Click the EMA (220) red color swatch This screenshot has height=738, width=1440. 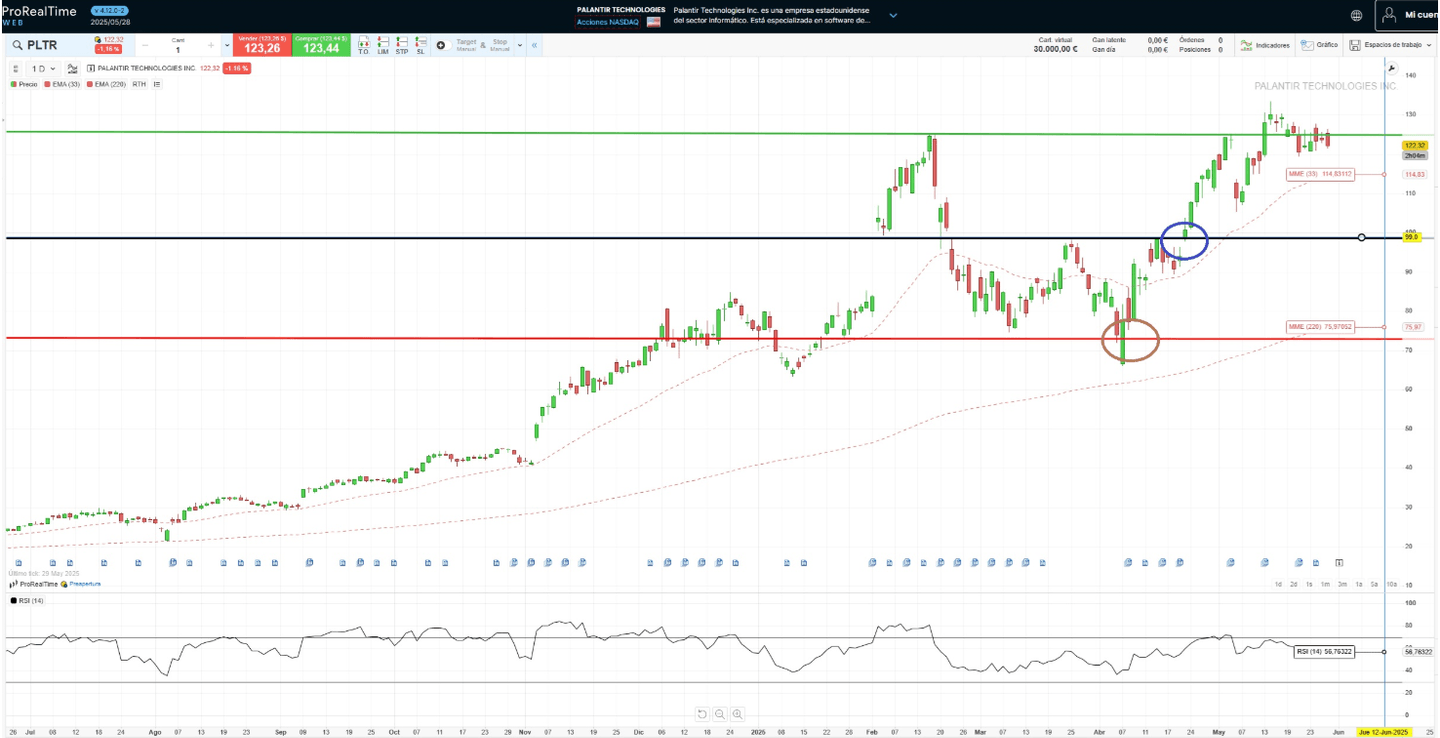pos(89,84)
